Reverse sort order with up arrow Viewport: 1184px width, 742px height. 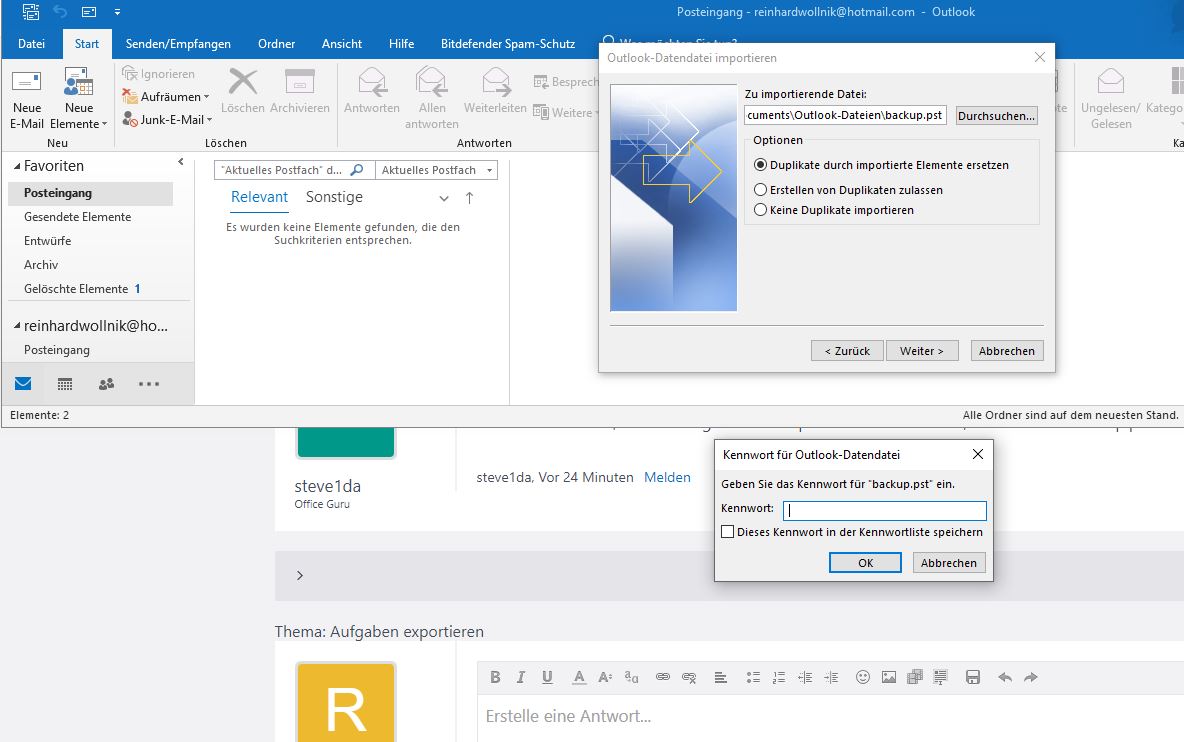click(470, 198)
